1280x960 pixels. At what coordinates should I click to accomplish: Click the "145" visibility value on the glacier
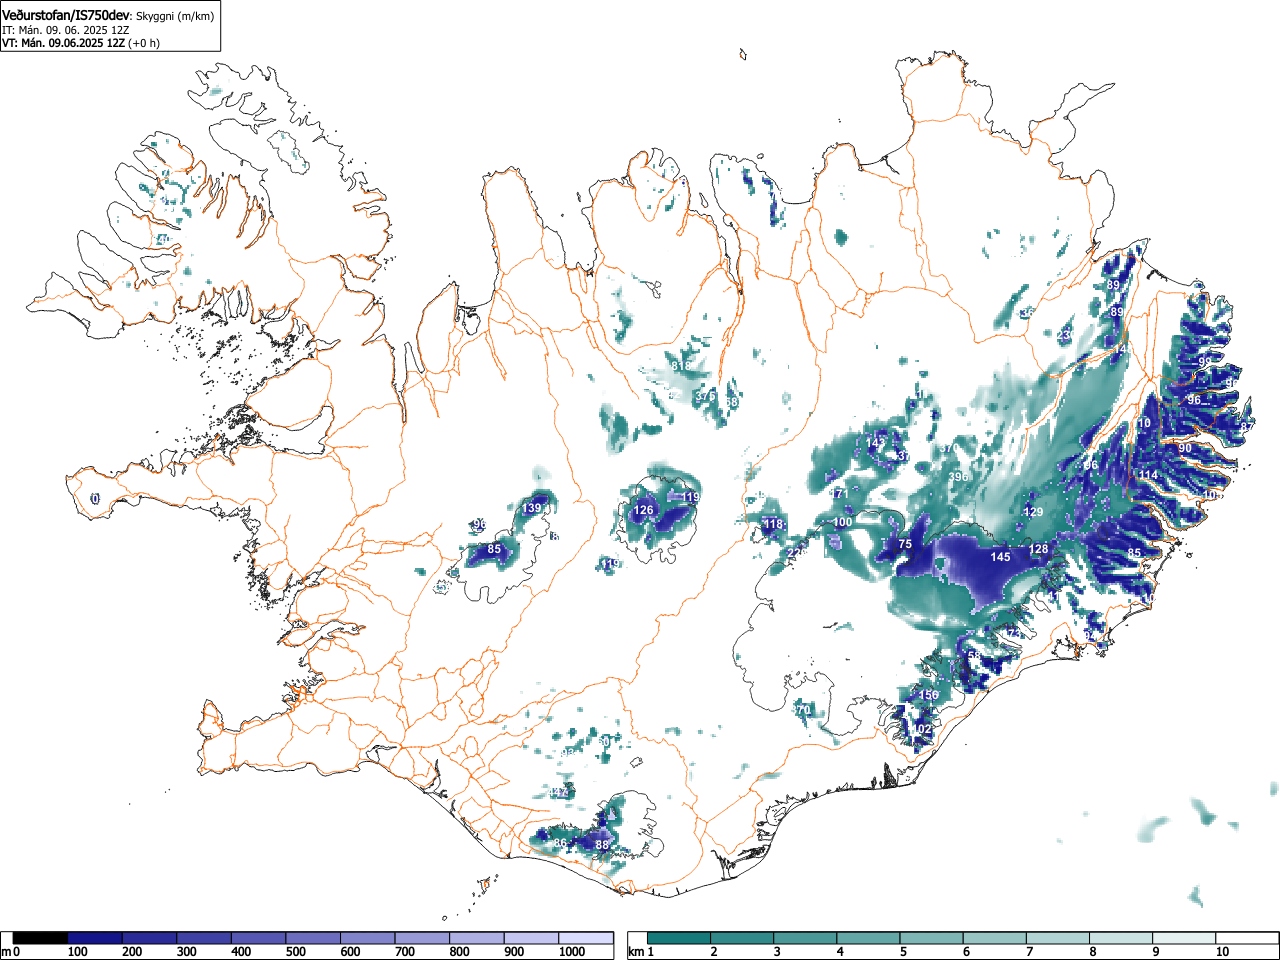click(x=1000, y=557)
